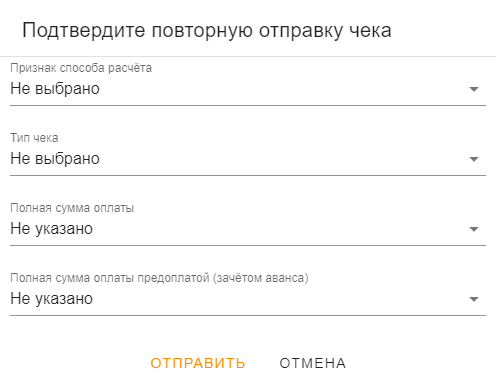
Task: Click the arrow icon for Тип чека
Action: point(474,159)
